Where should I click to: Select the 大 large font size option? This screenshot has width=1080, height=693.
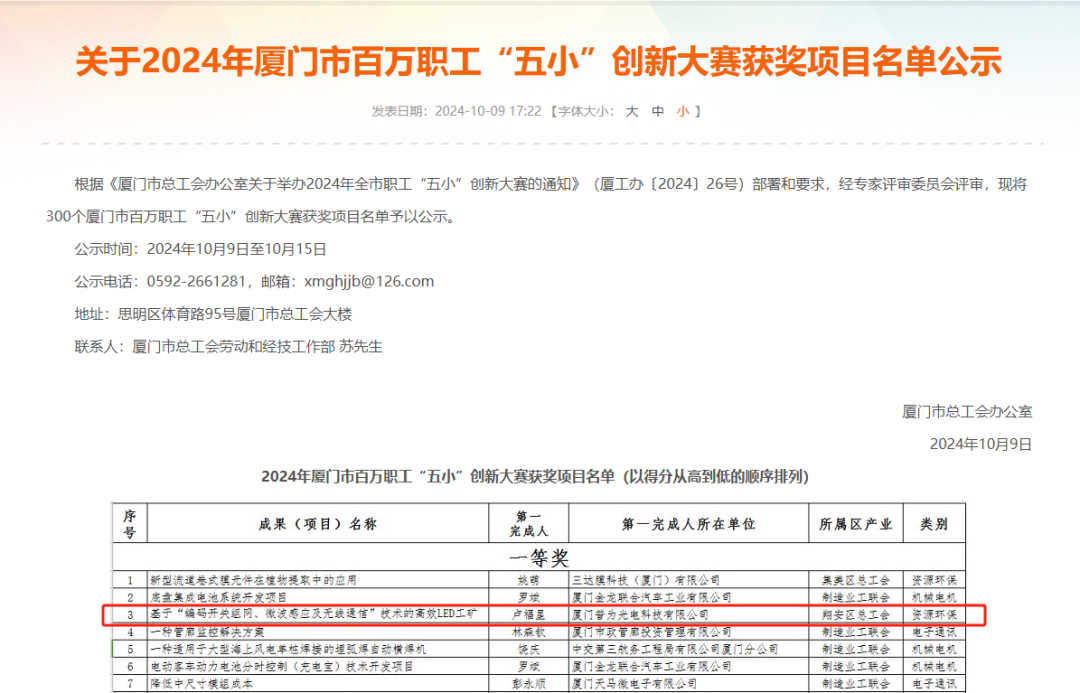coord(632,111)
